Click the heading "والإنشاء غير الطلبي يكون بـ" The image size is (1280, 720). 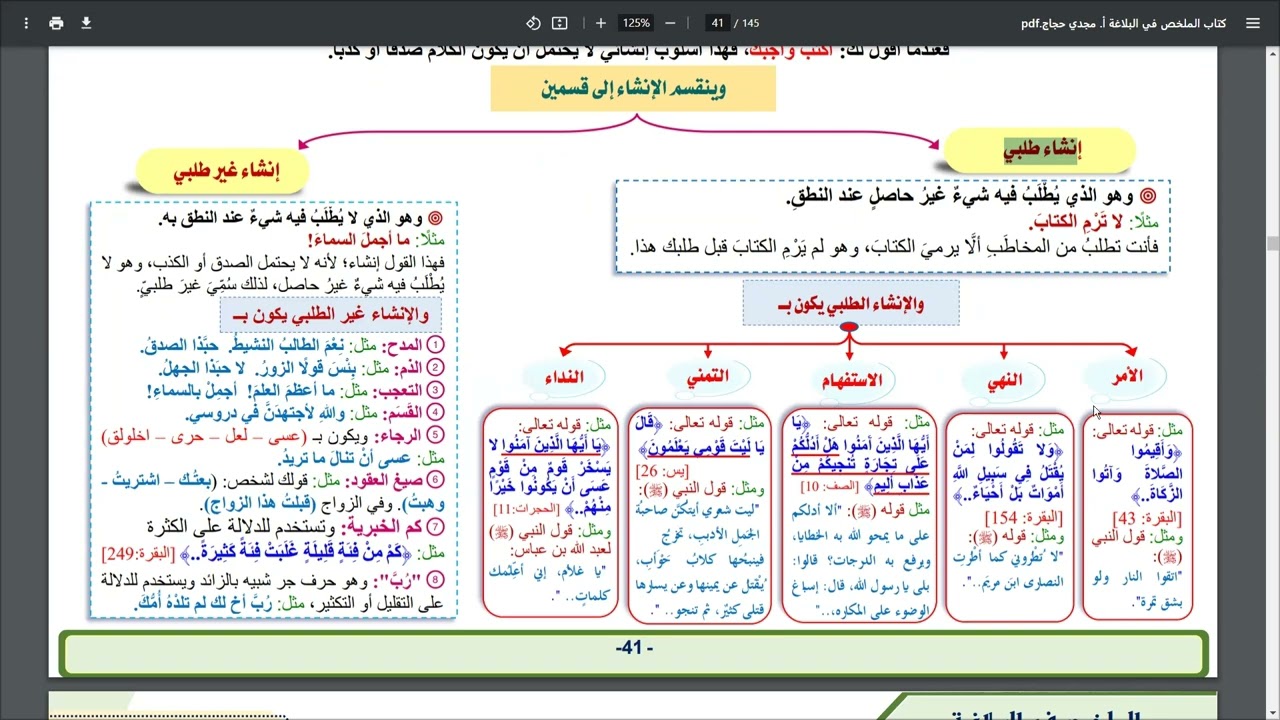[x=330, y=315]
